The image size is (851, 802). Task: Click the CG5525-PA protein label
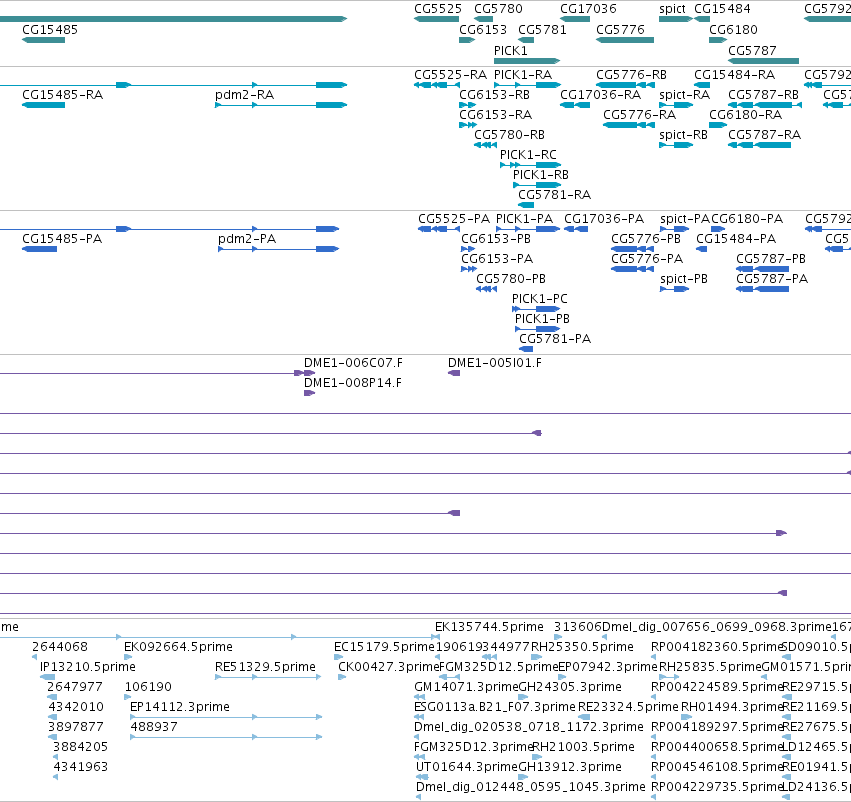point(454,219)
